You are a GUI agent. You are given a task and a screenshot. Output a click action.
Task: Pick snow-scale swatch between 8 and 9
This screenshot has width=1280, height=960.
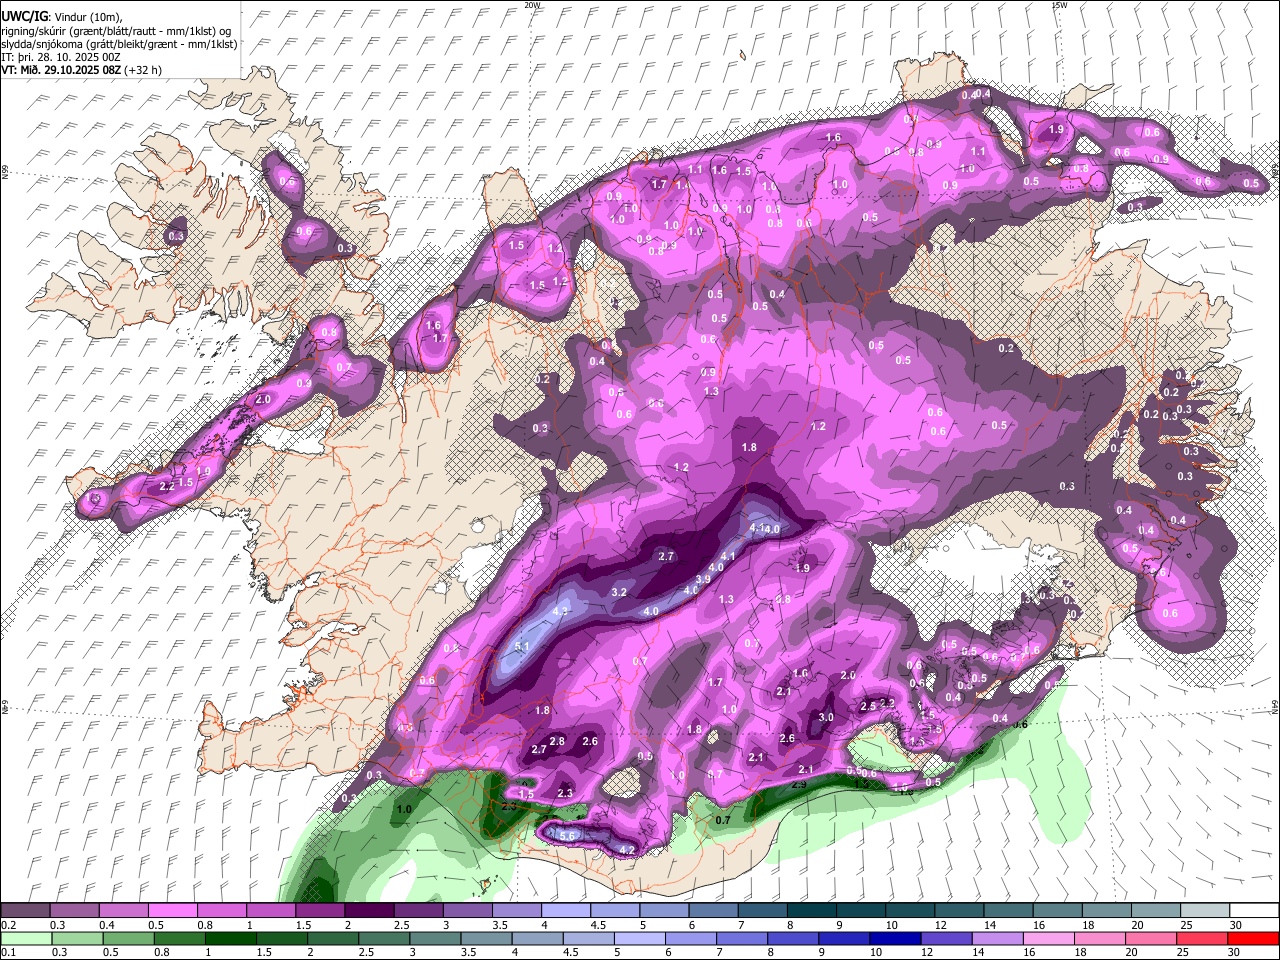pos(812,910)
